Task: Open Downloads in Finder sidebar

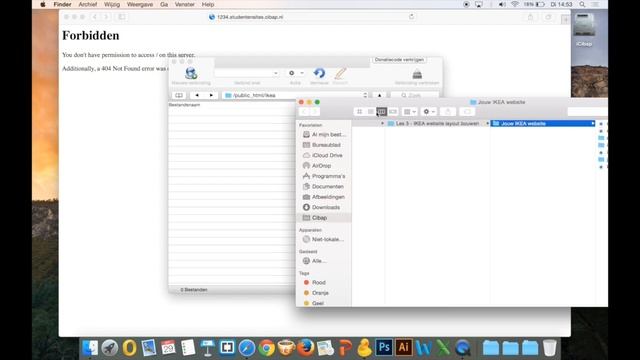Action: tap(321, 207)
